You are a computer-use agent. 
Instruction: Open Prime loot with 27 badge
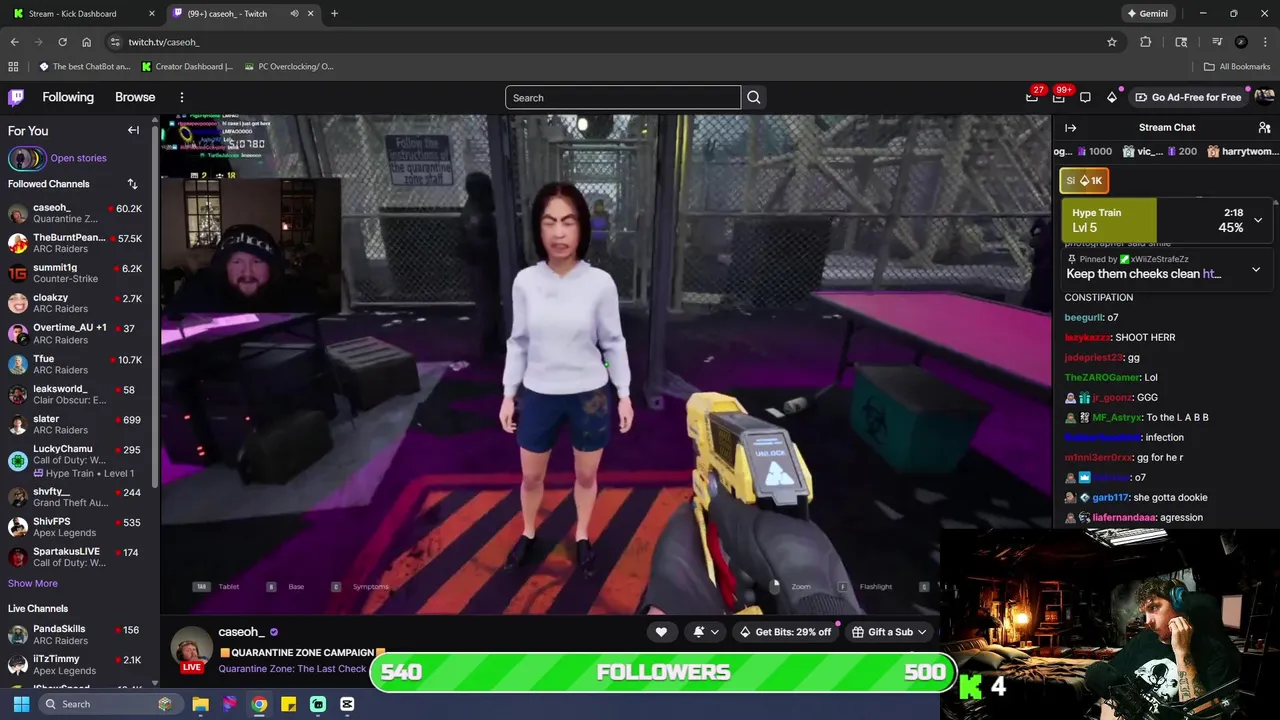coord(1032,97)
